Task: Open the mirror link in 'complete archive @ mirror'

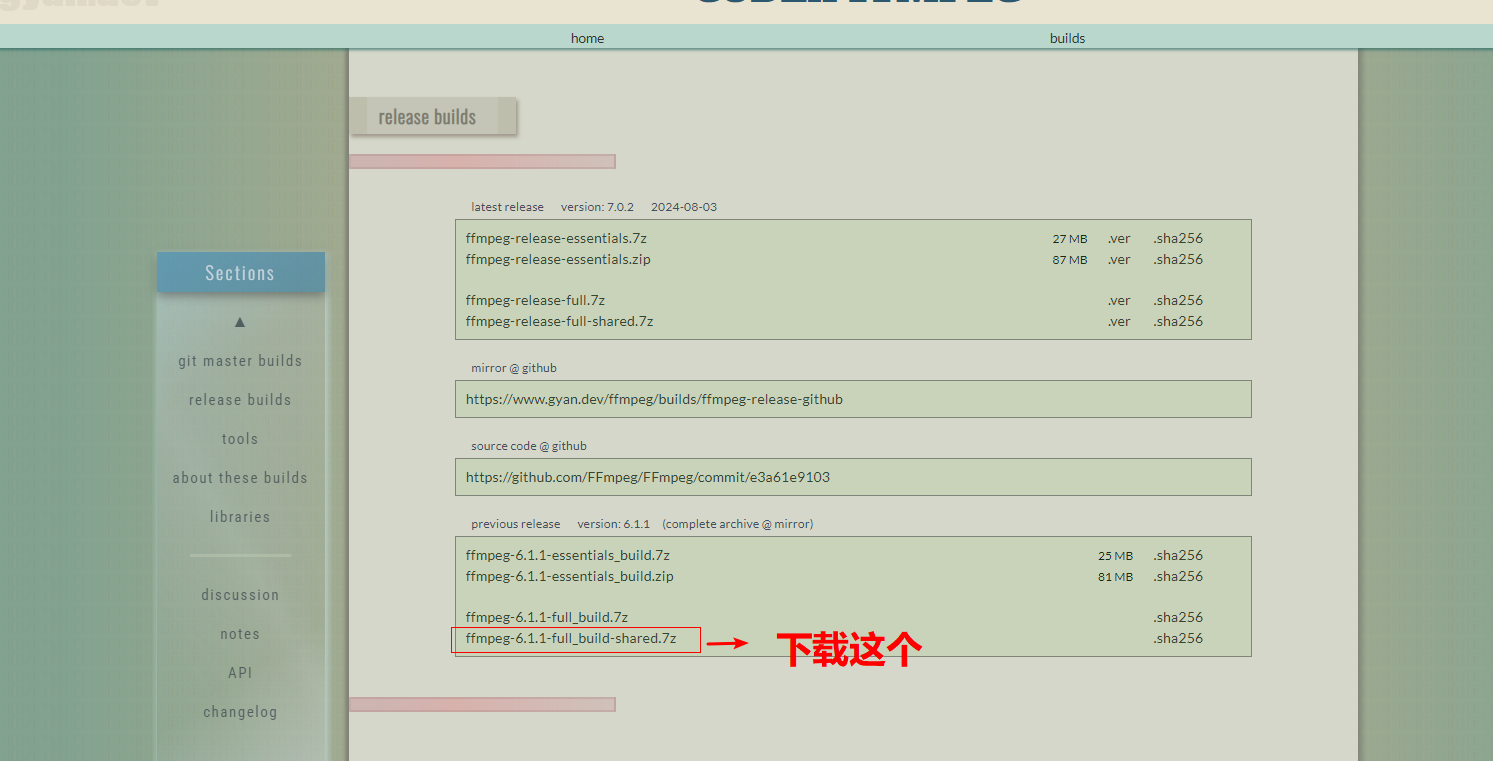Action: click(x=795, y=524)
